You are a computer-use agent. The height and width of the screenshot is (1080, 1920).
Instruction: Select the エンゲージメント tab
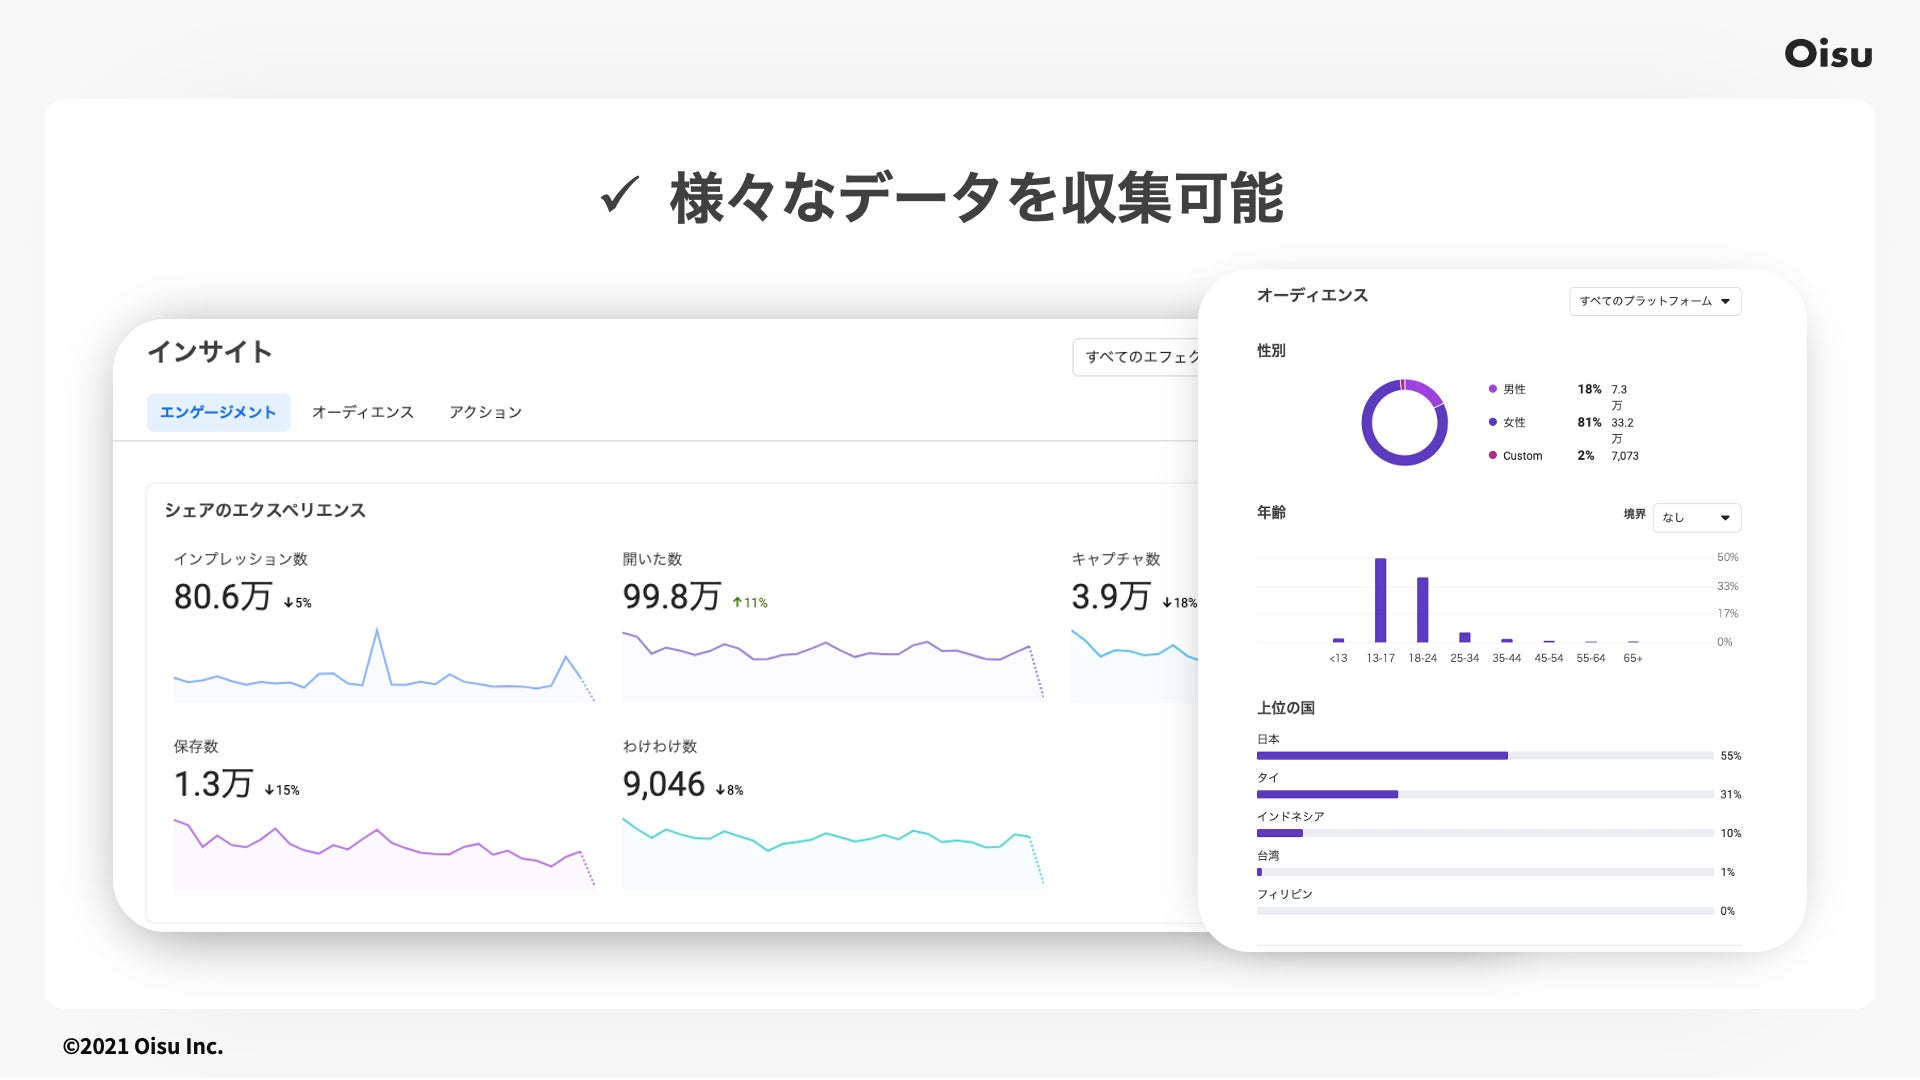tap(218, 412)
